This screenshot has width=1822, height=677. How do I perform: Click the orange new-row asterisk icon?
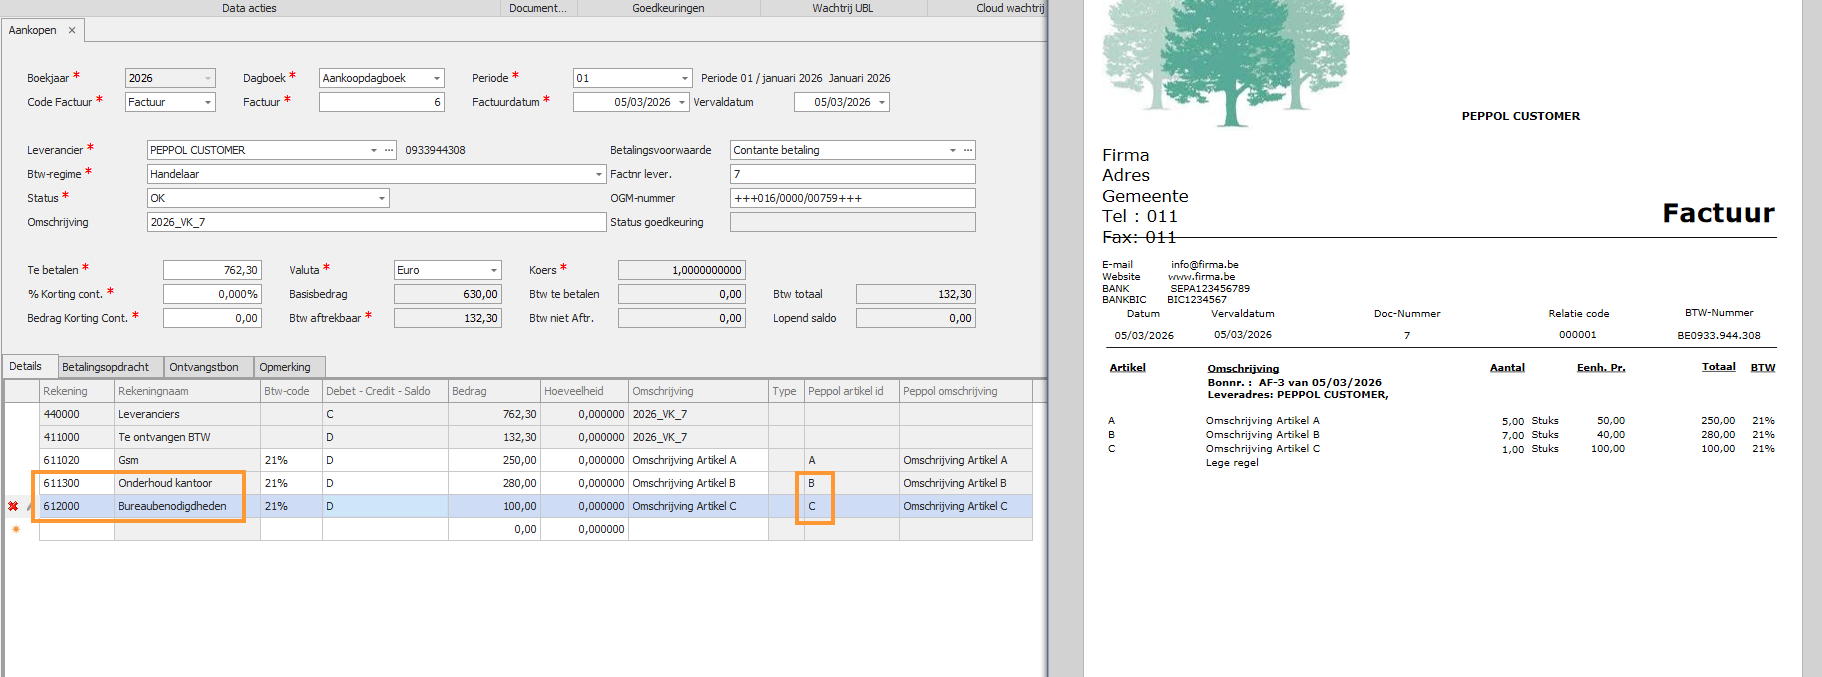pyautogui.click(x=16, y=529)
